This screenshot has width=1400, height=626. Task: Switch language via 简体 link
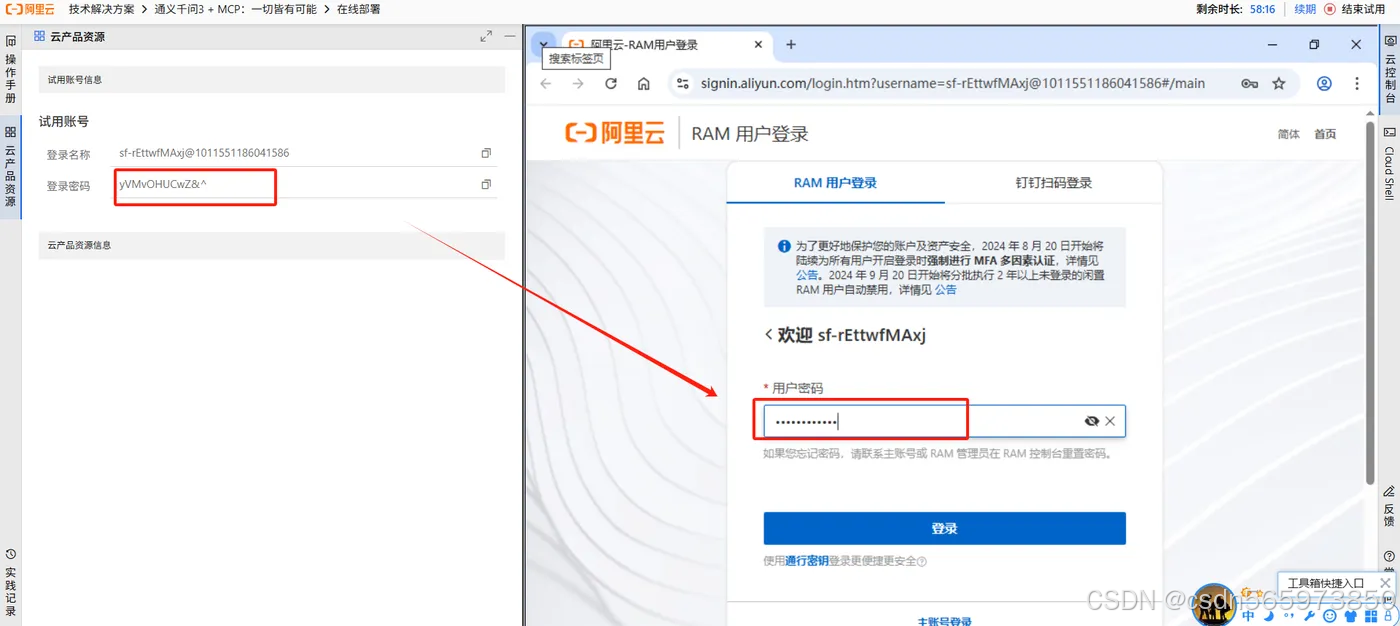pos(1289,134)
